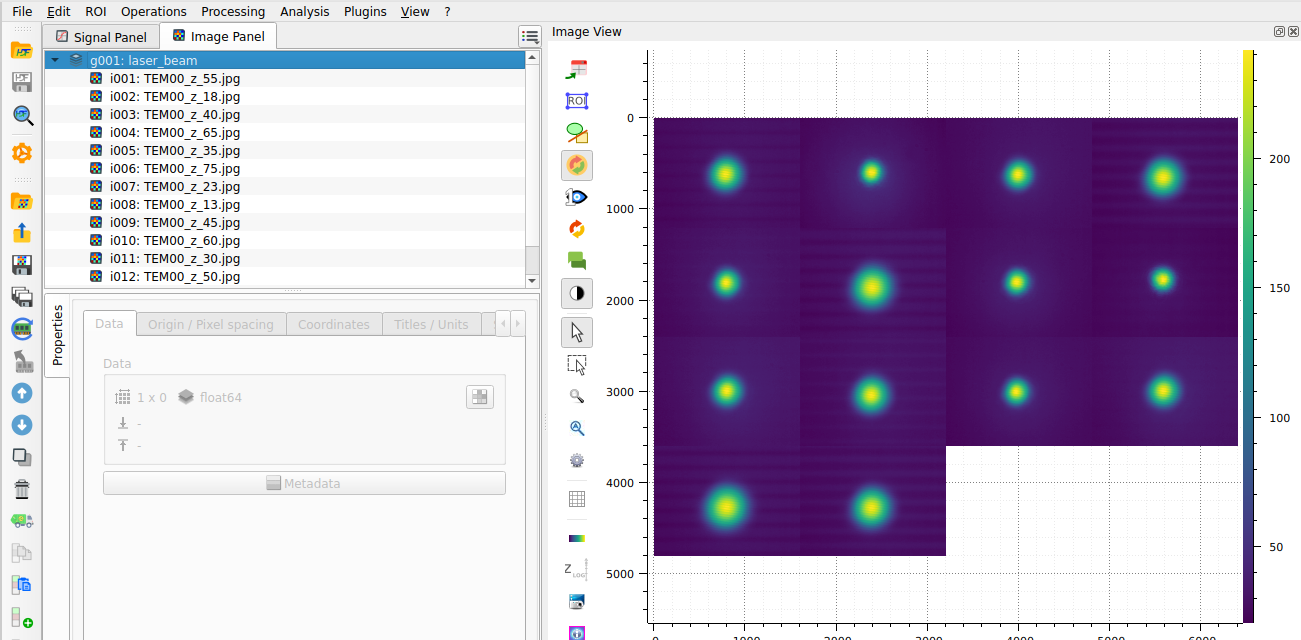Select image i004: TEM00_z_65.jpg

[285, 132]
